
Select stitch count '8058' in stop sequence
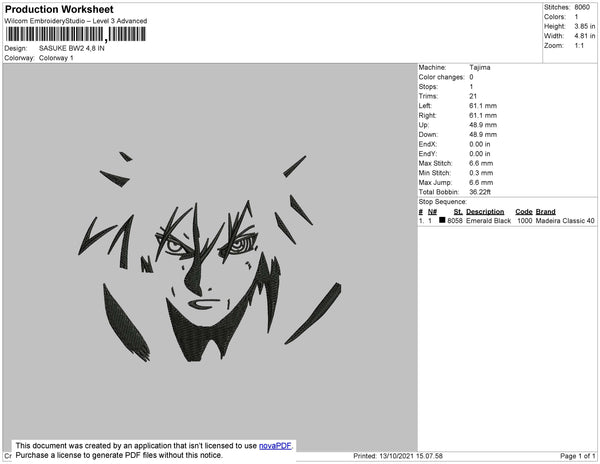(x=455, y=221)
